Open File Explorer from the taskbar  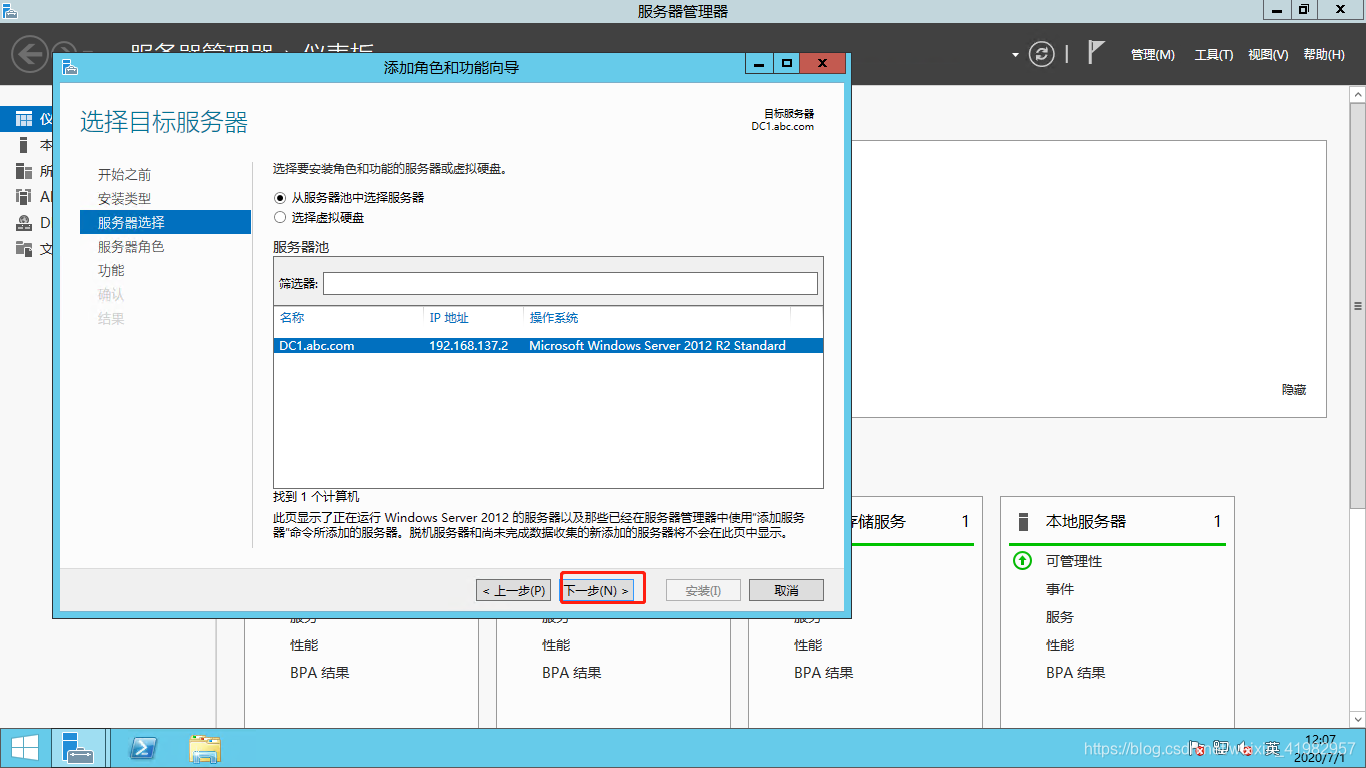pos(205,748)
